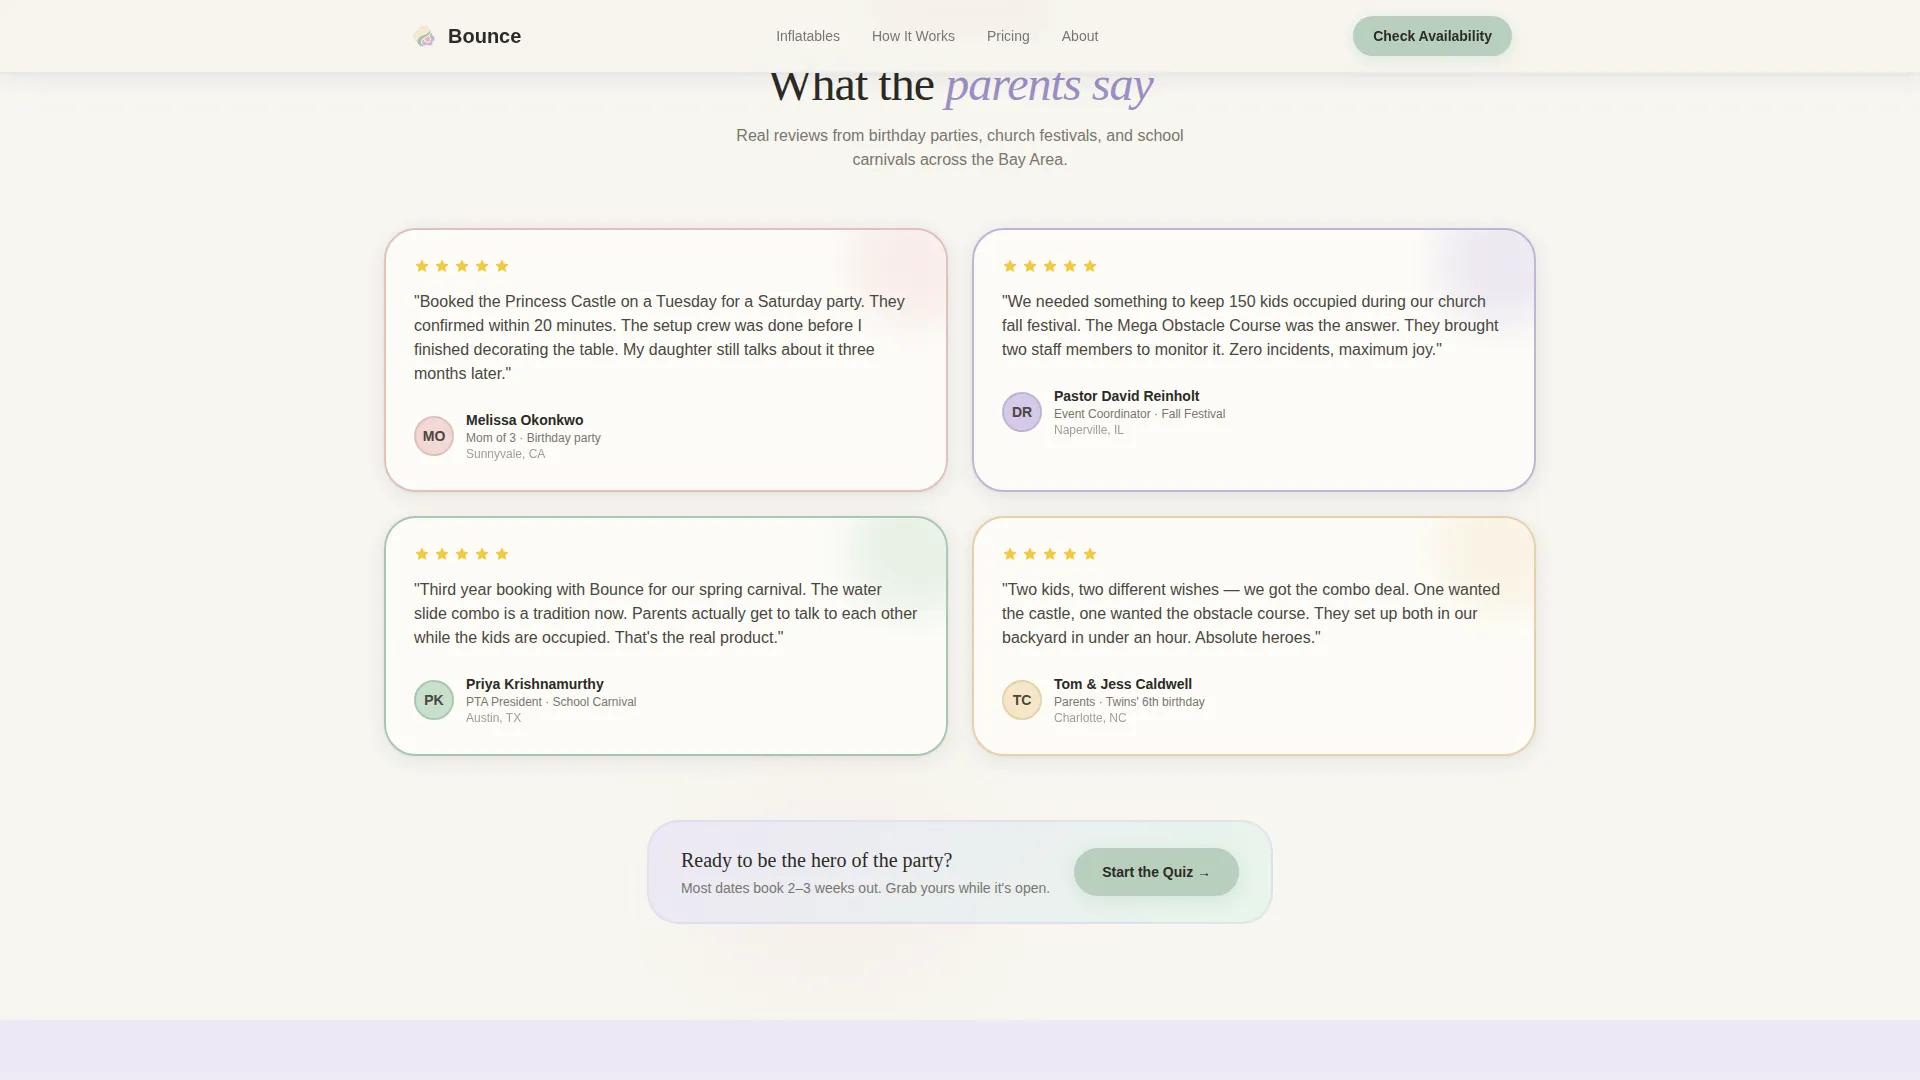Click the Check Availability button
Screen dimensions: 1920x1080
coord(1432,36)
